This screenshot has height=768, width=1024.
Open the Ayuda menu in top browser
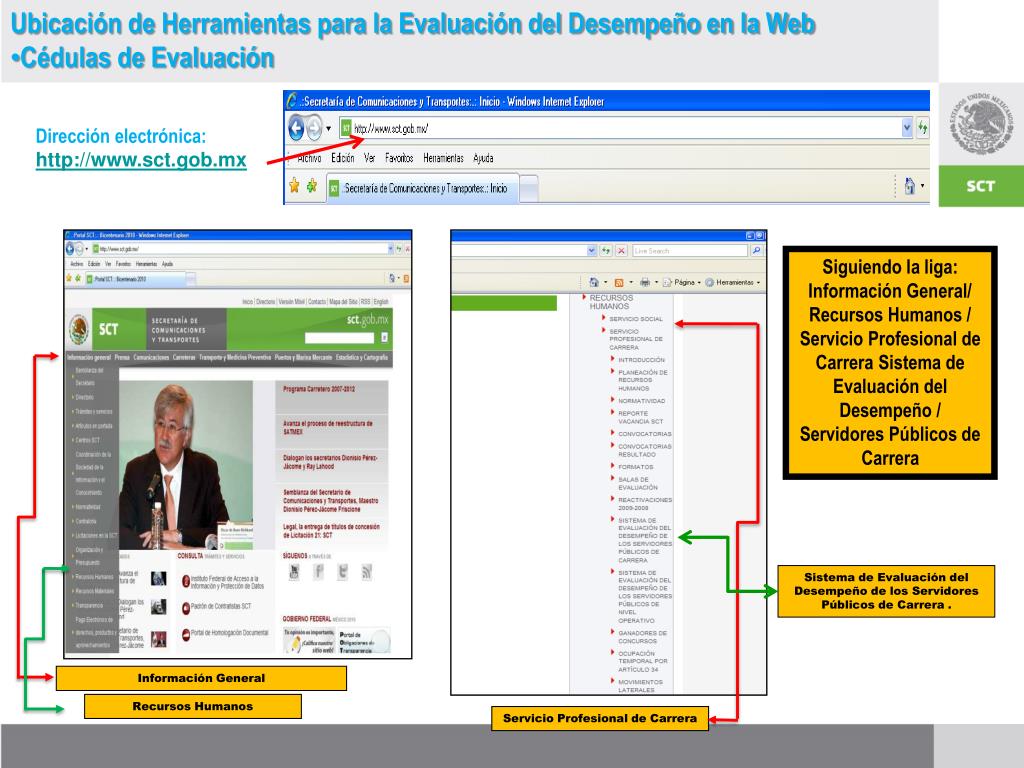coord(483,158)
